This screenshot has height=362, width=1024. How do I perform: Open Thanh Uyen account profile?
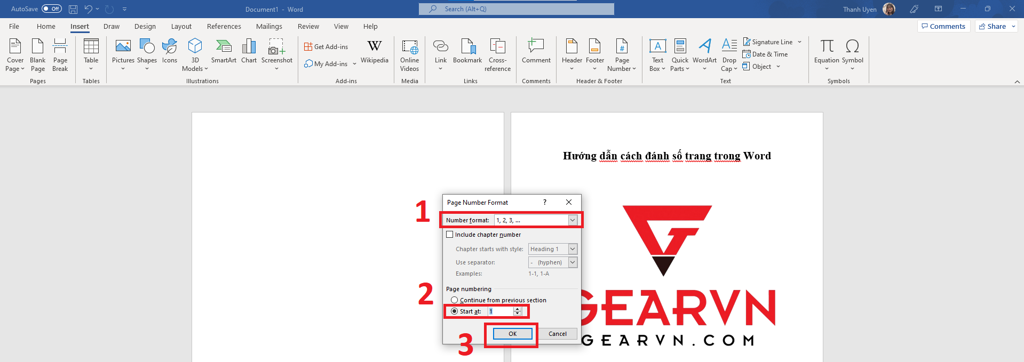(869, 9)
